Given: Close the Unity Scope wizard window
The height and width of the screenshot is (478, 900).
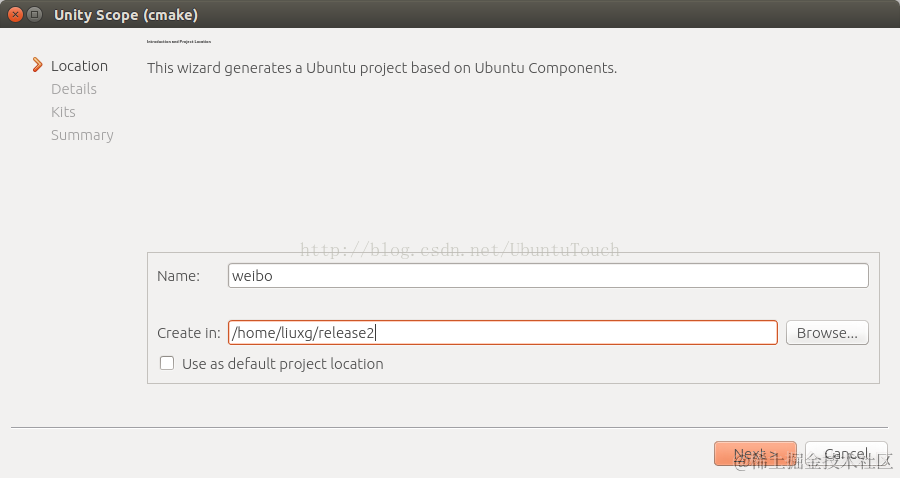Looking at the screenshot, I should (16, 15).
